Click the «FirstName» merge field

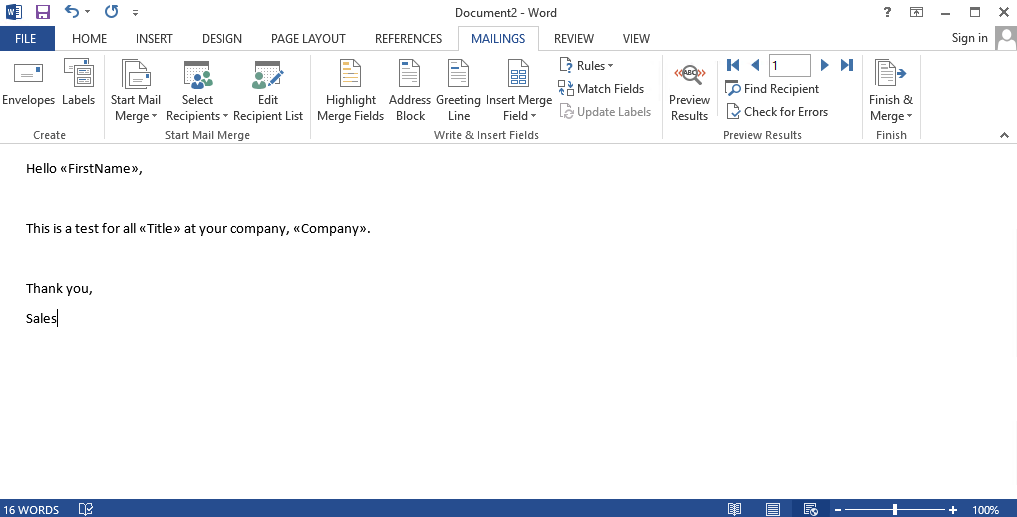tap(99, 169)
